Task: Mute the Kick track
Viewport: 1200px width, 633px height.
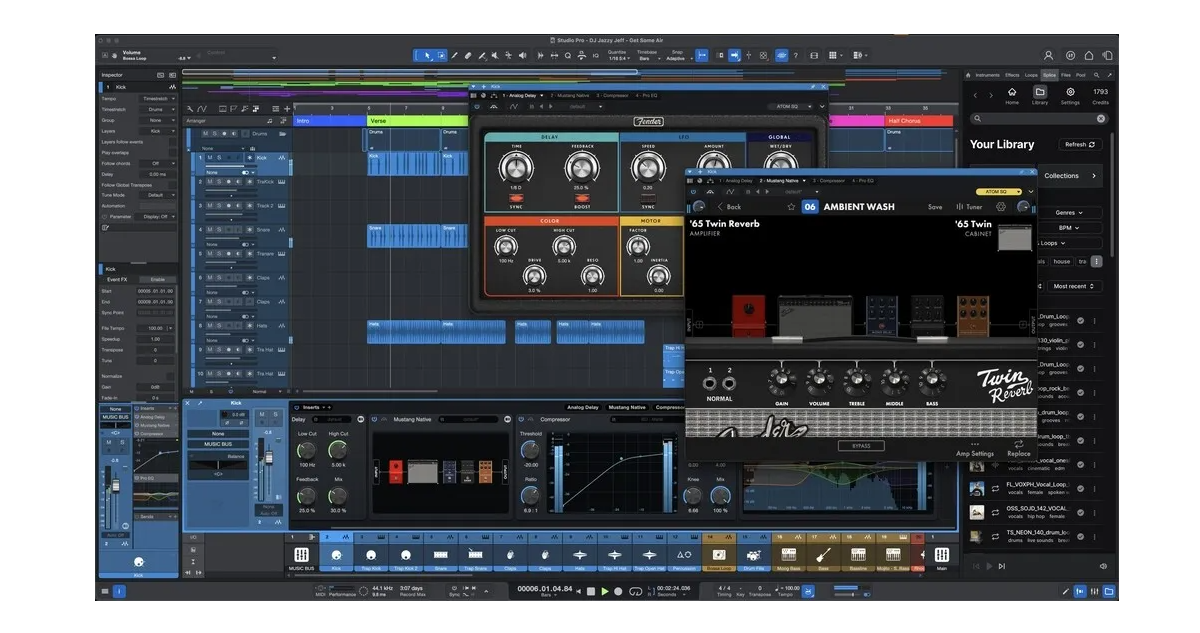Action: coord(209,157)
